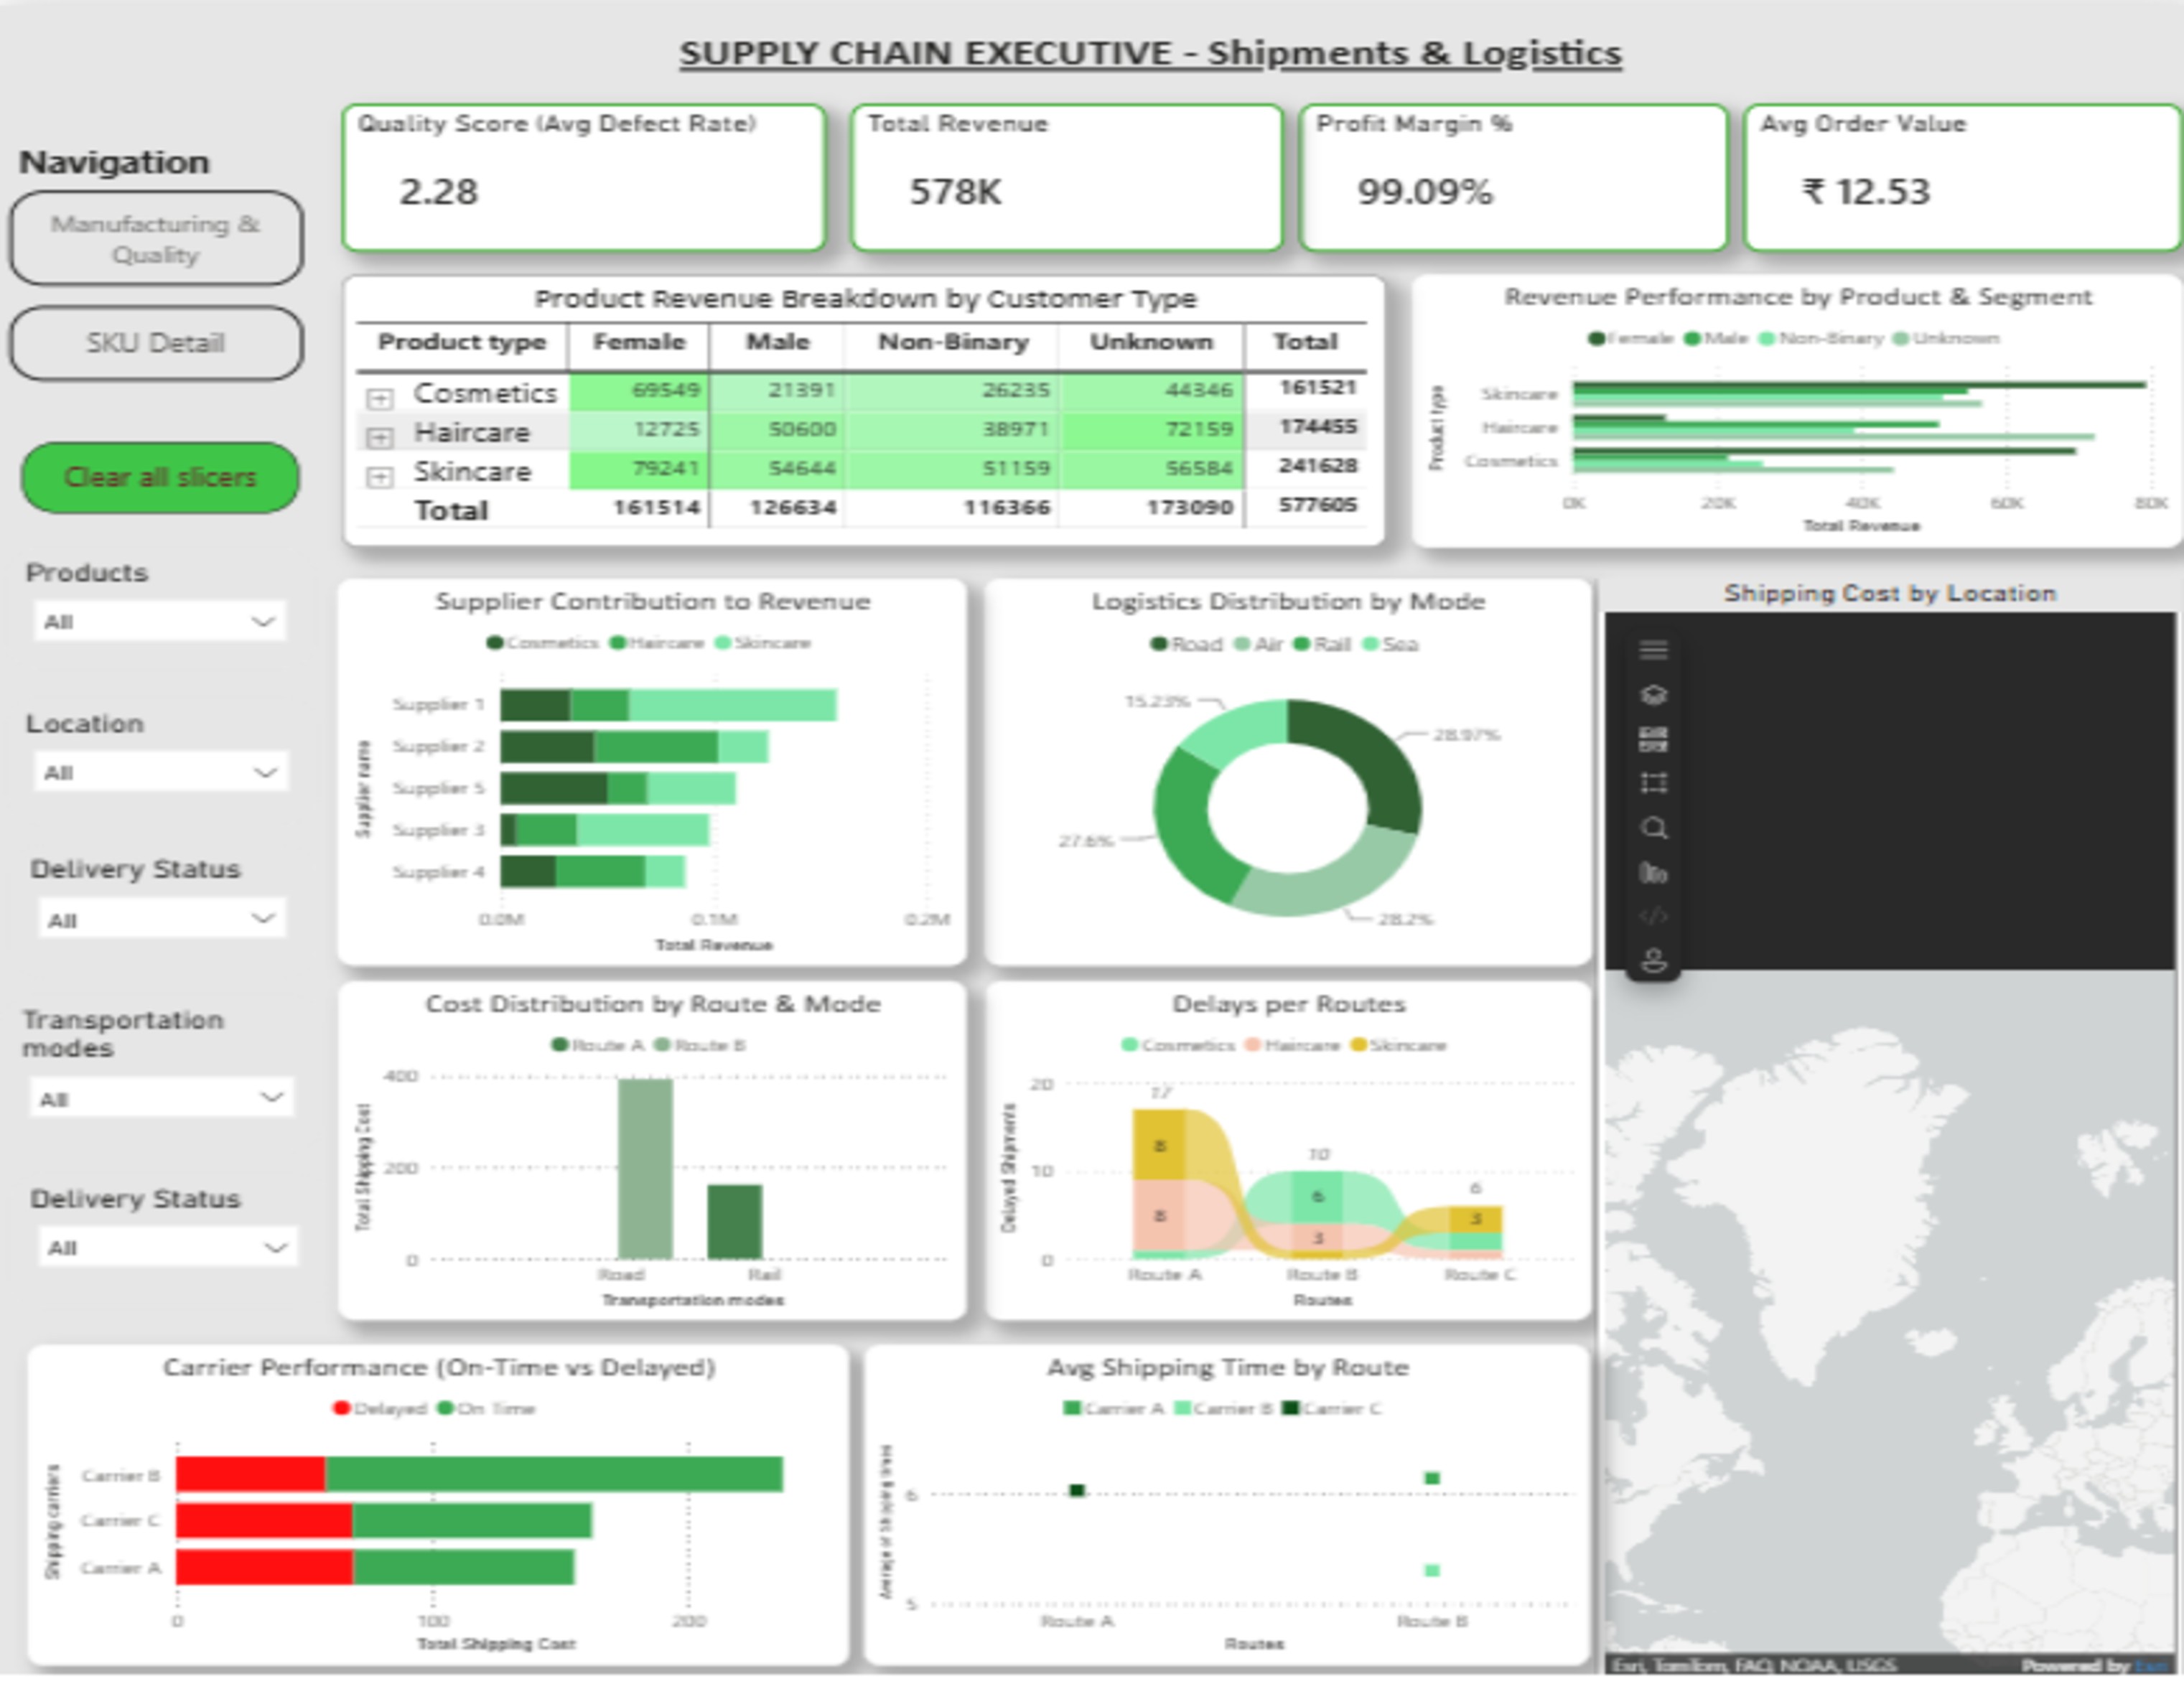Click Carrier C legend in Avg Shipping Time
Viewport: 2184px width, 1694px height.
[1332, 1408]
